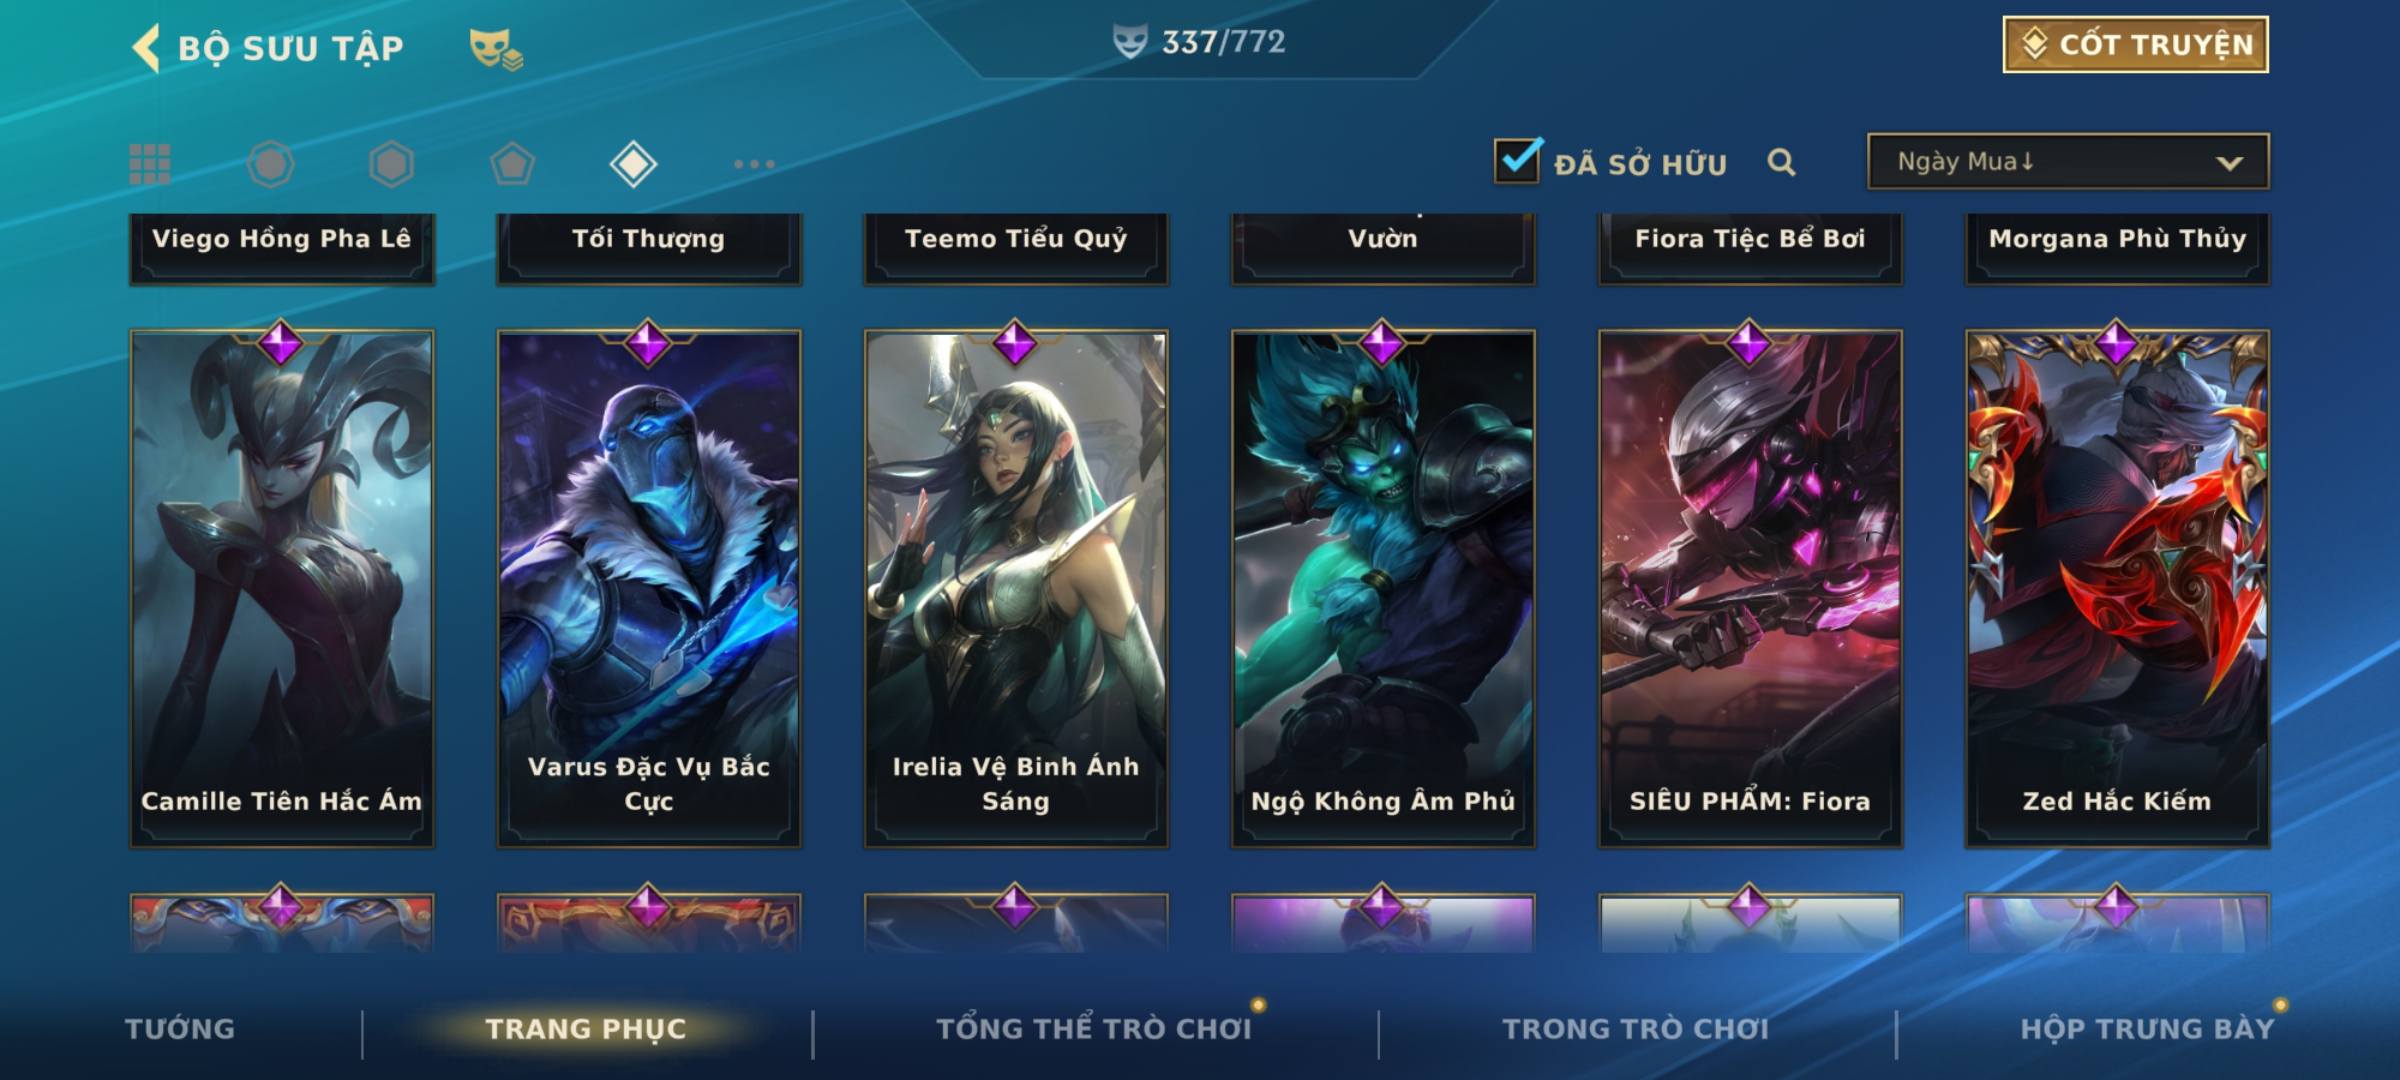Select the grid all-skins filter icon
The width and height of the screenshot is (2400, 1080).
150,164
